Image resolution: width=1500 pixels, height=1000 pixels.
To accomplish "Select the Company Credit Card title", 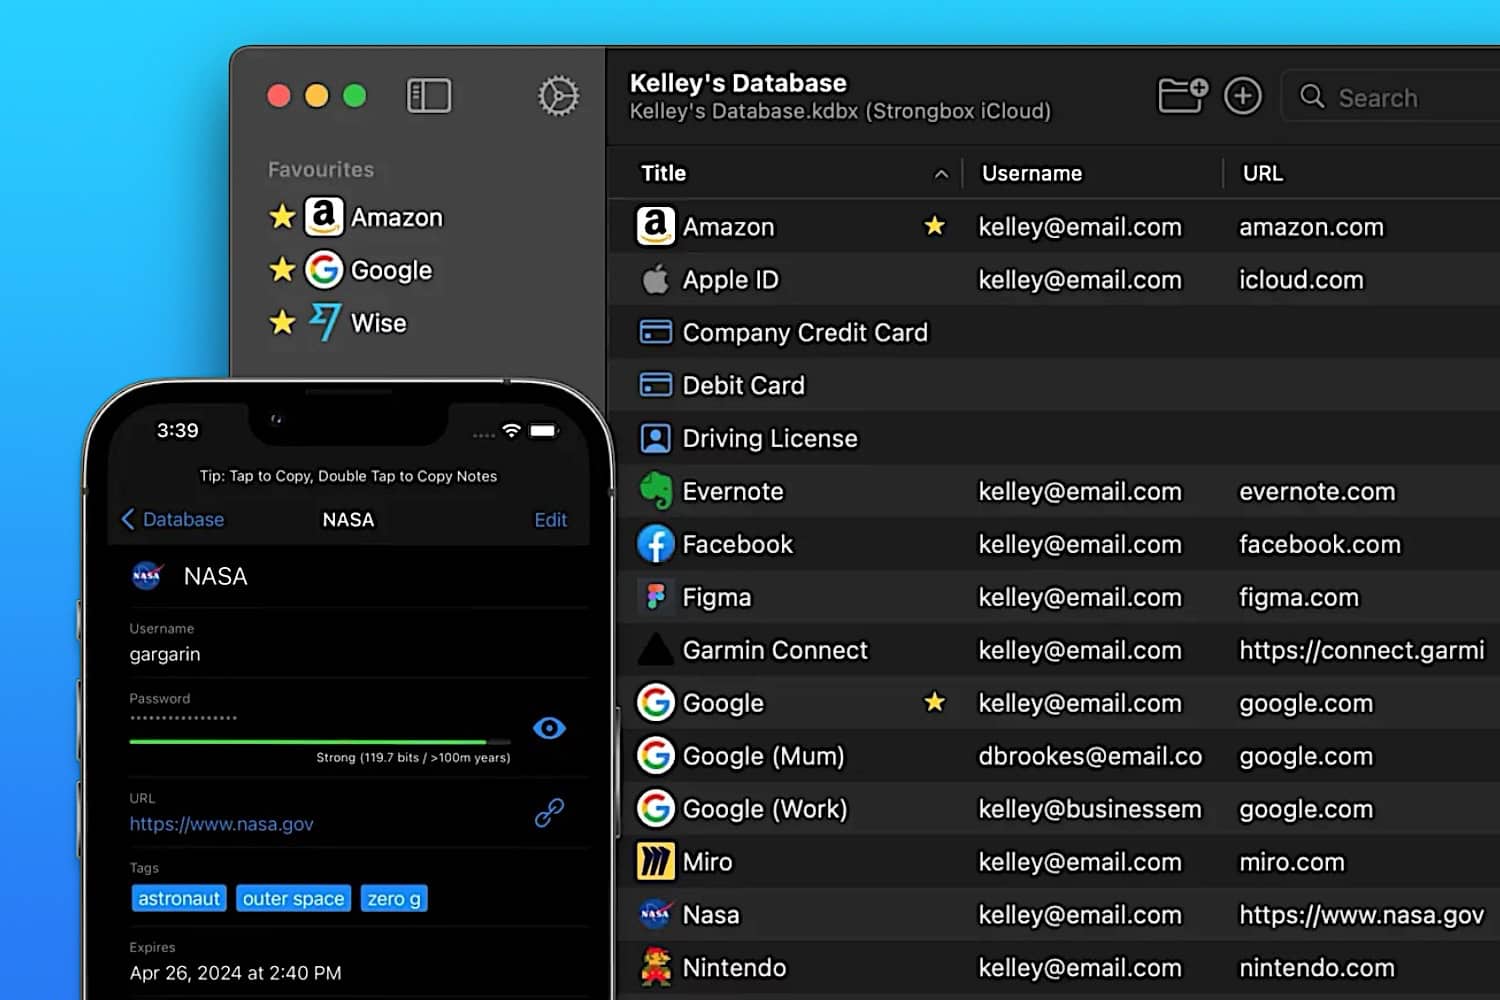I will click(805, 332).
